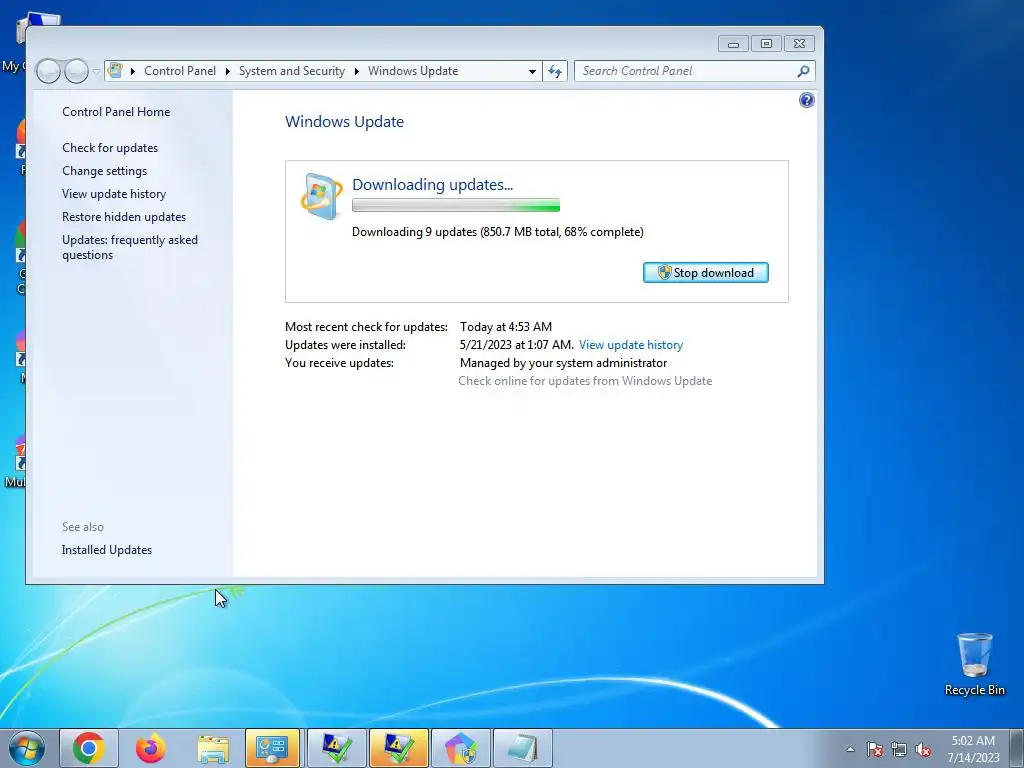
Task: Click the first warning monitor taskbar icon
Action: (x=336, y=748)
